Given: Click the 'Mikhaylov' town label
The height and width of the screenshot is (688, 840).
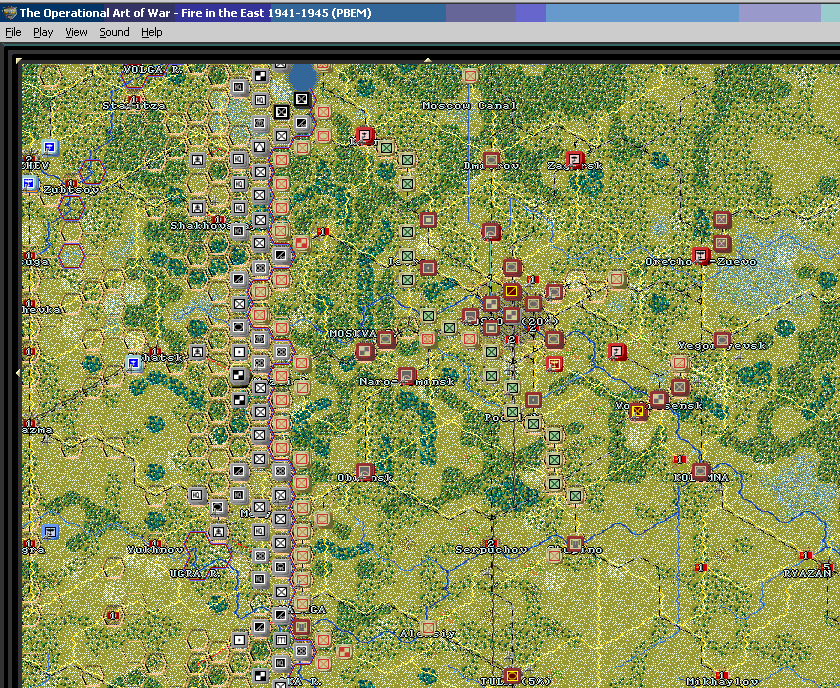Looking at the screenshot, I should click(x=722, y=682).
